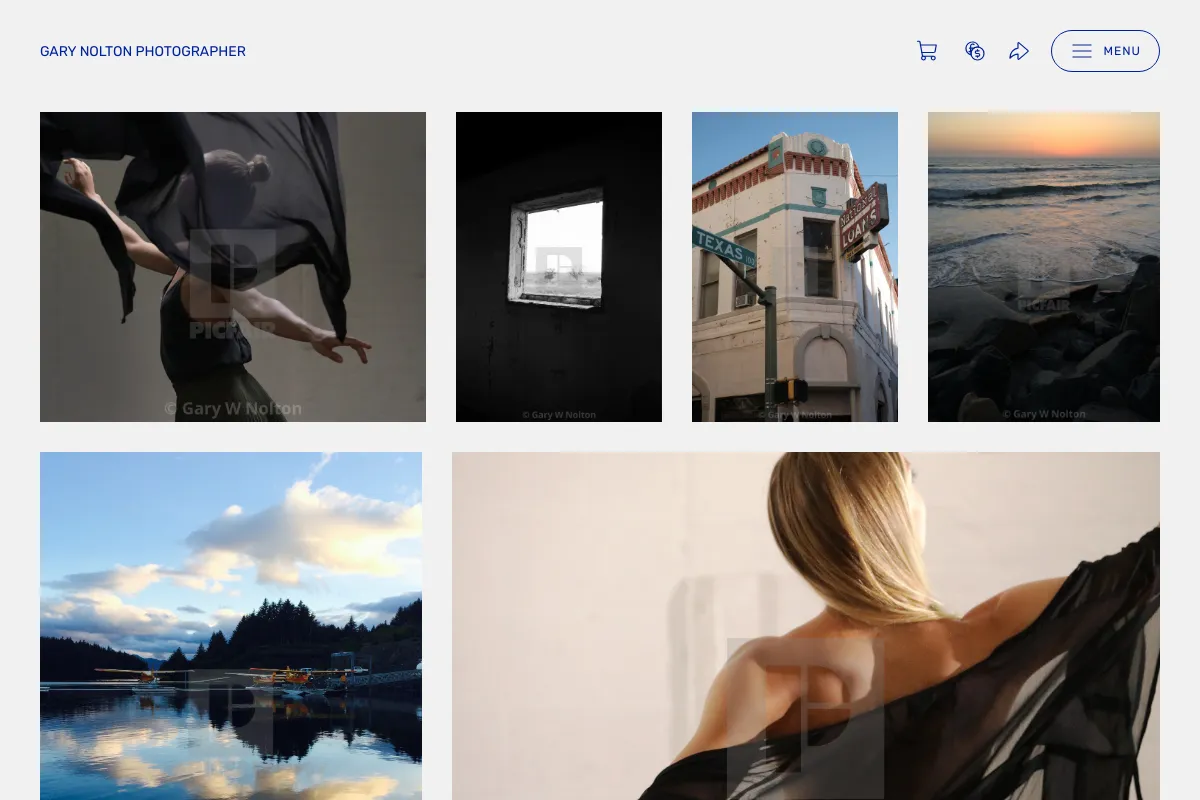
Task: Open the dark room window photo
Action: (559, 267)
